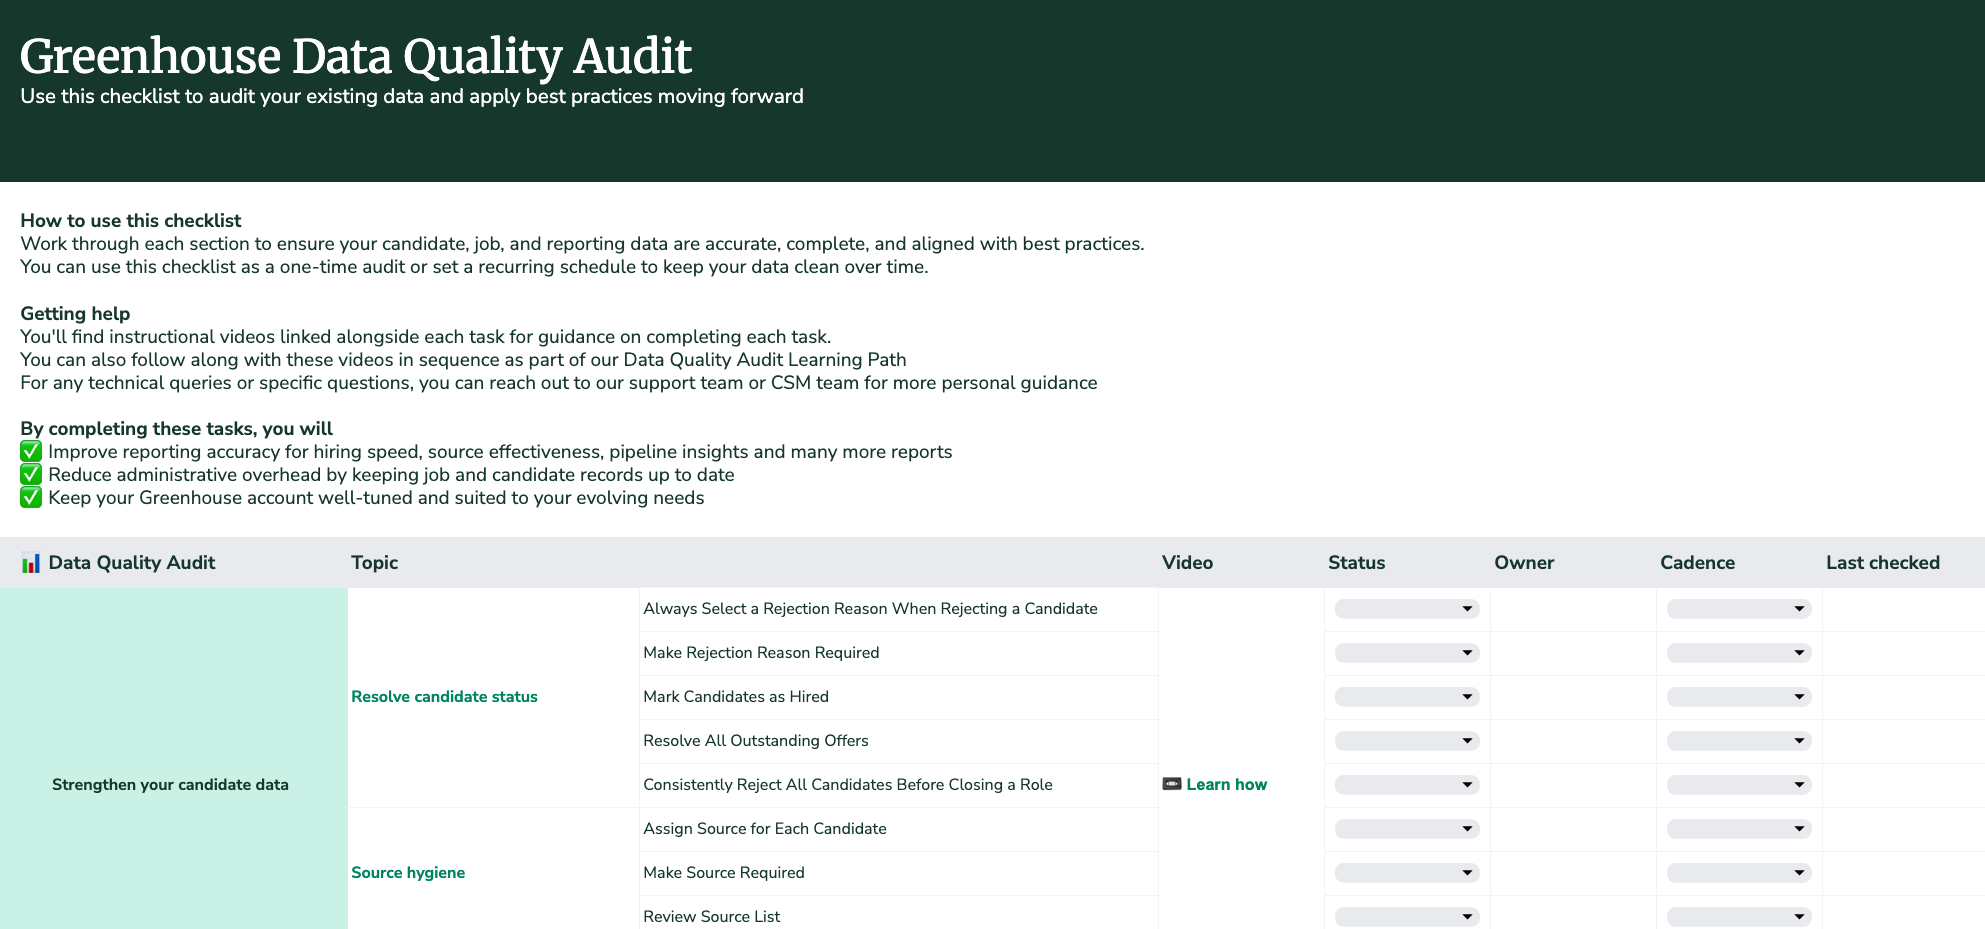
Task: Open Cadence dropdown for Always Select a Rejection Reason
Action: 1738,609
